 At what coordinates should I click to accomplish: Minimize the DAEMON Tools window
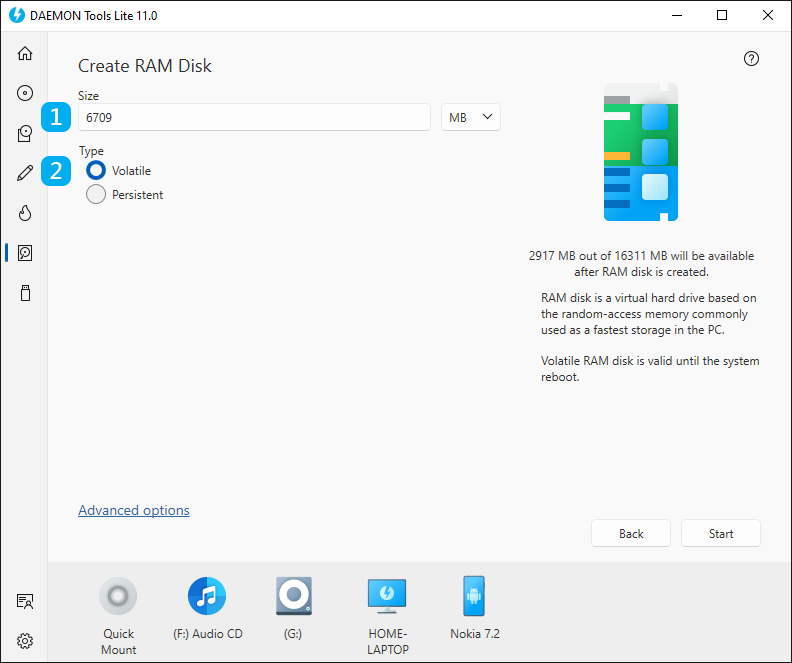pos(677,15)
